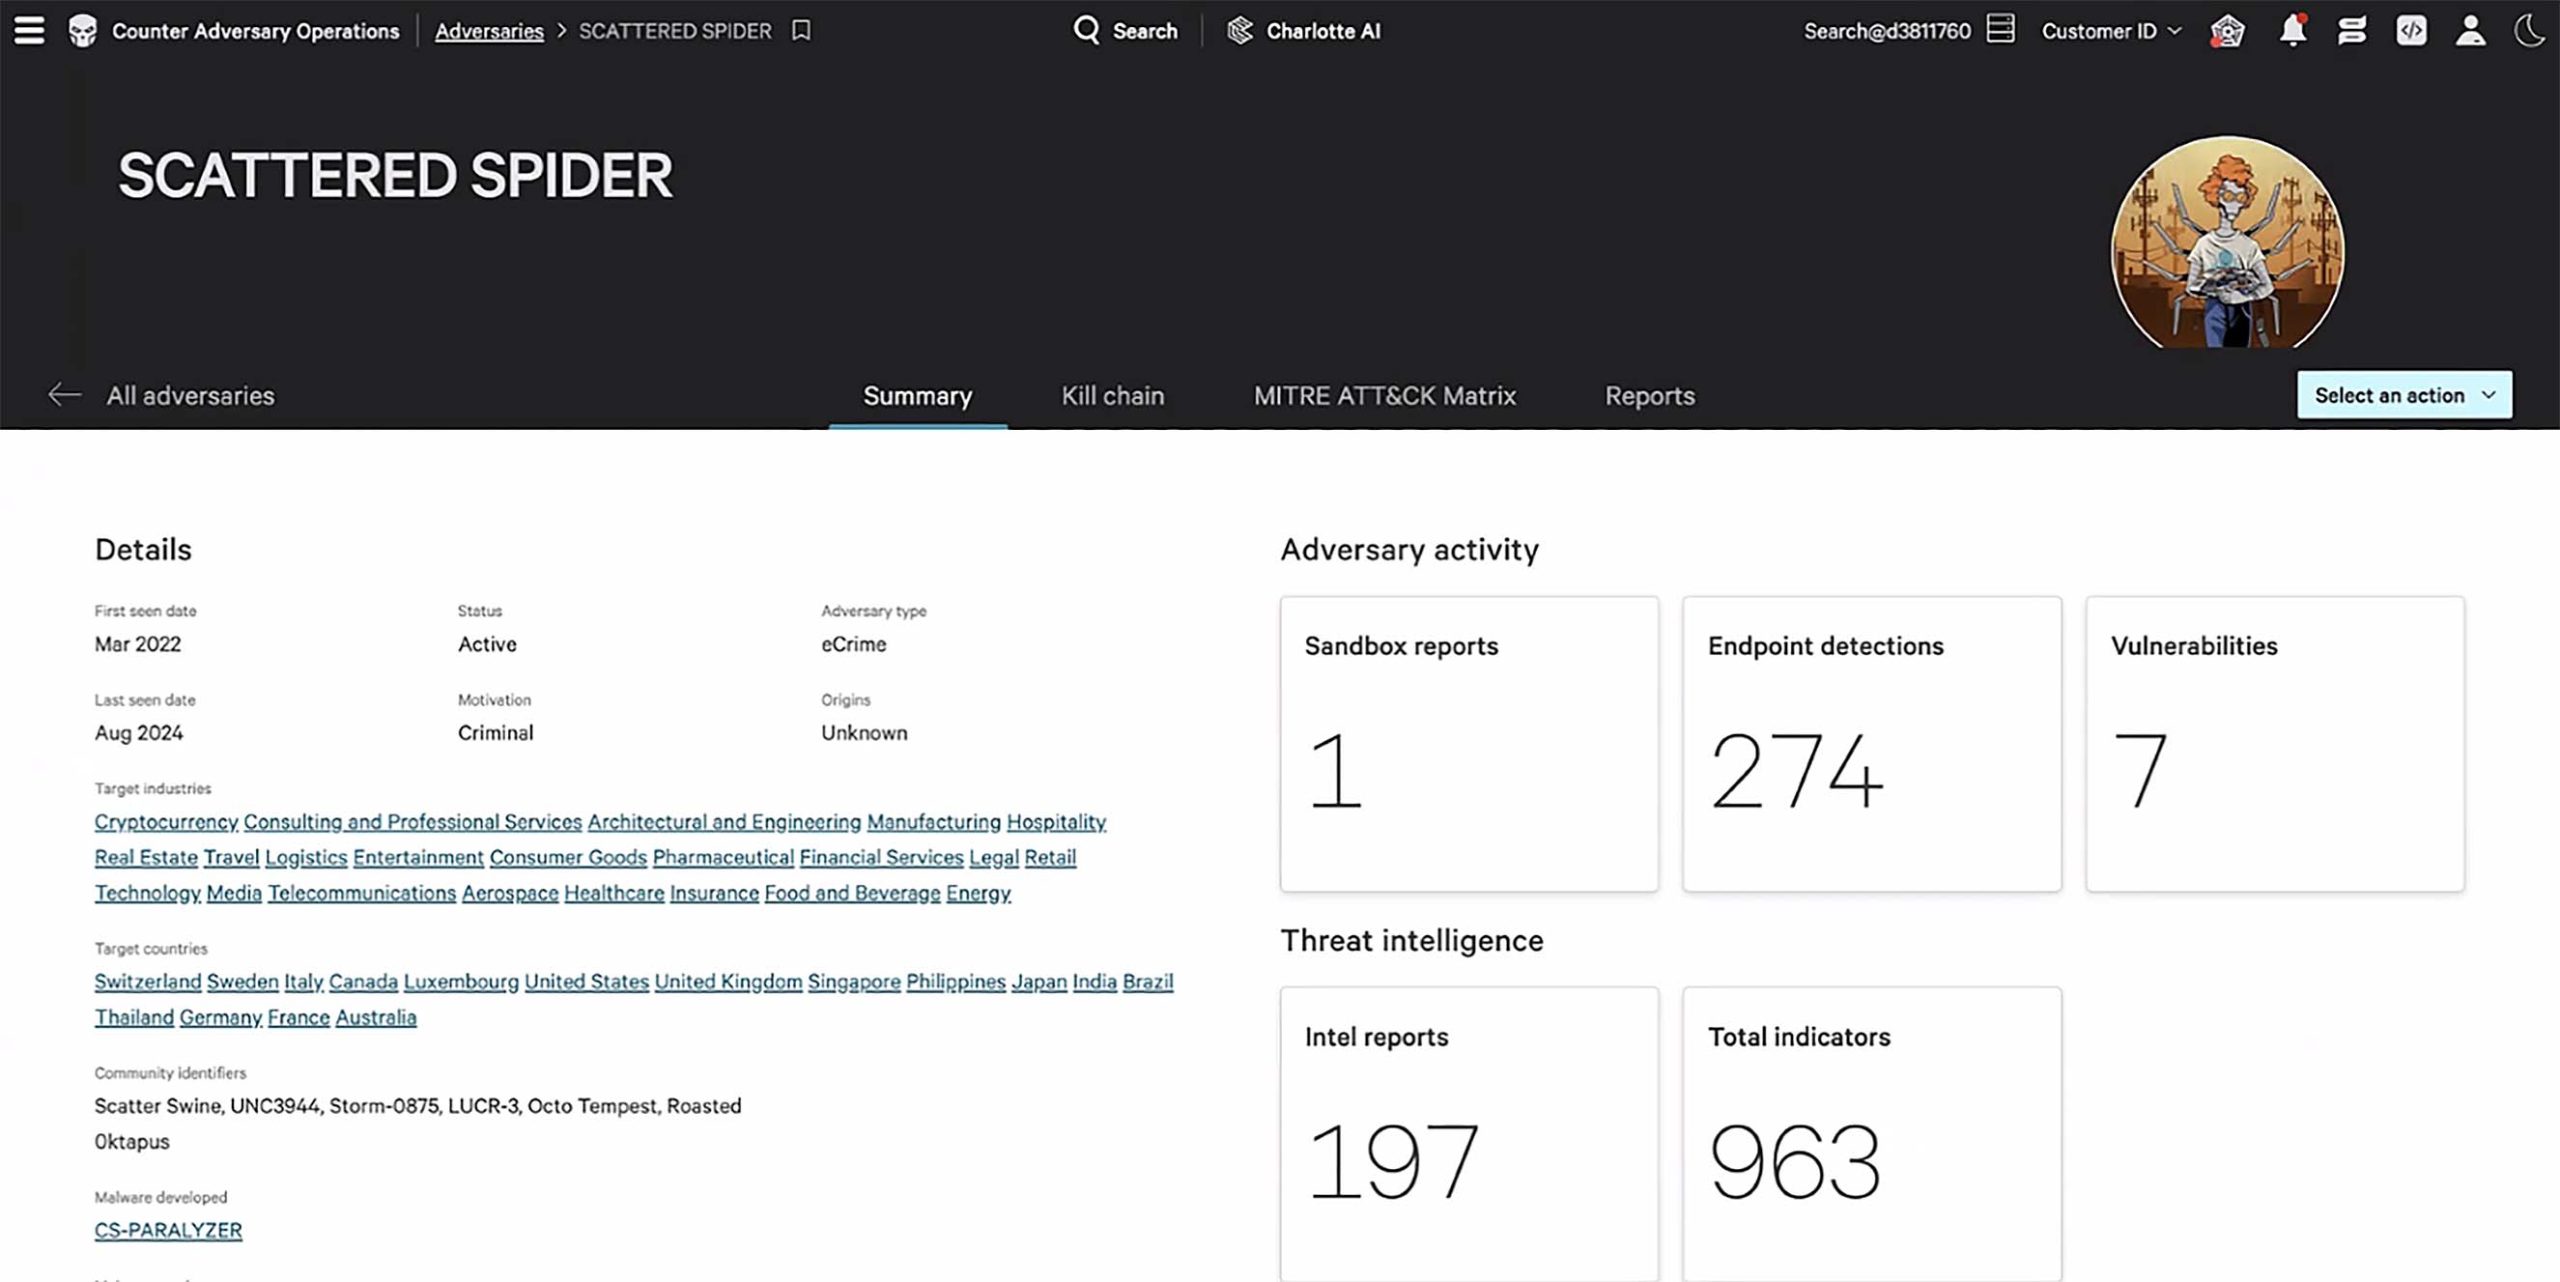Click the Insurance industry link
Viewport: 2560px width, 1282px height.
[x=714, y=893]
